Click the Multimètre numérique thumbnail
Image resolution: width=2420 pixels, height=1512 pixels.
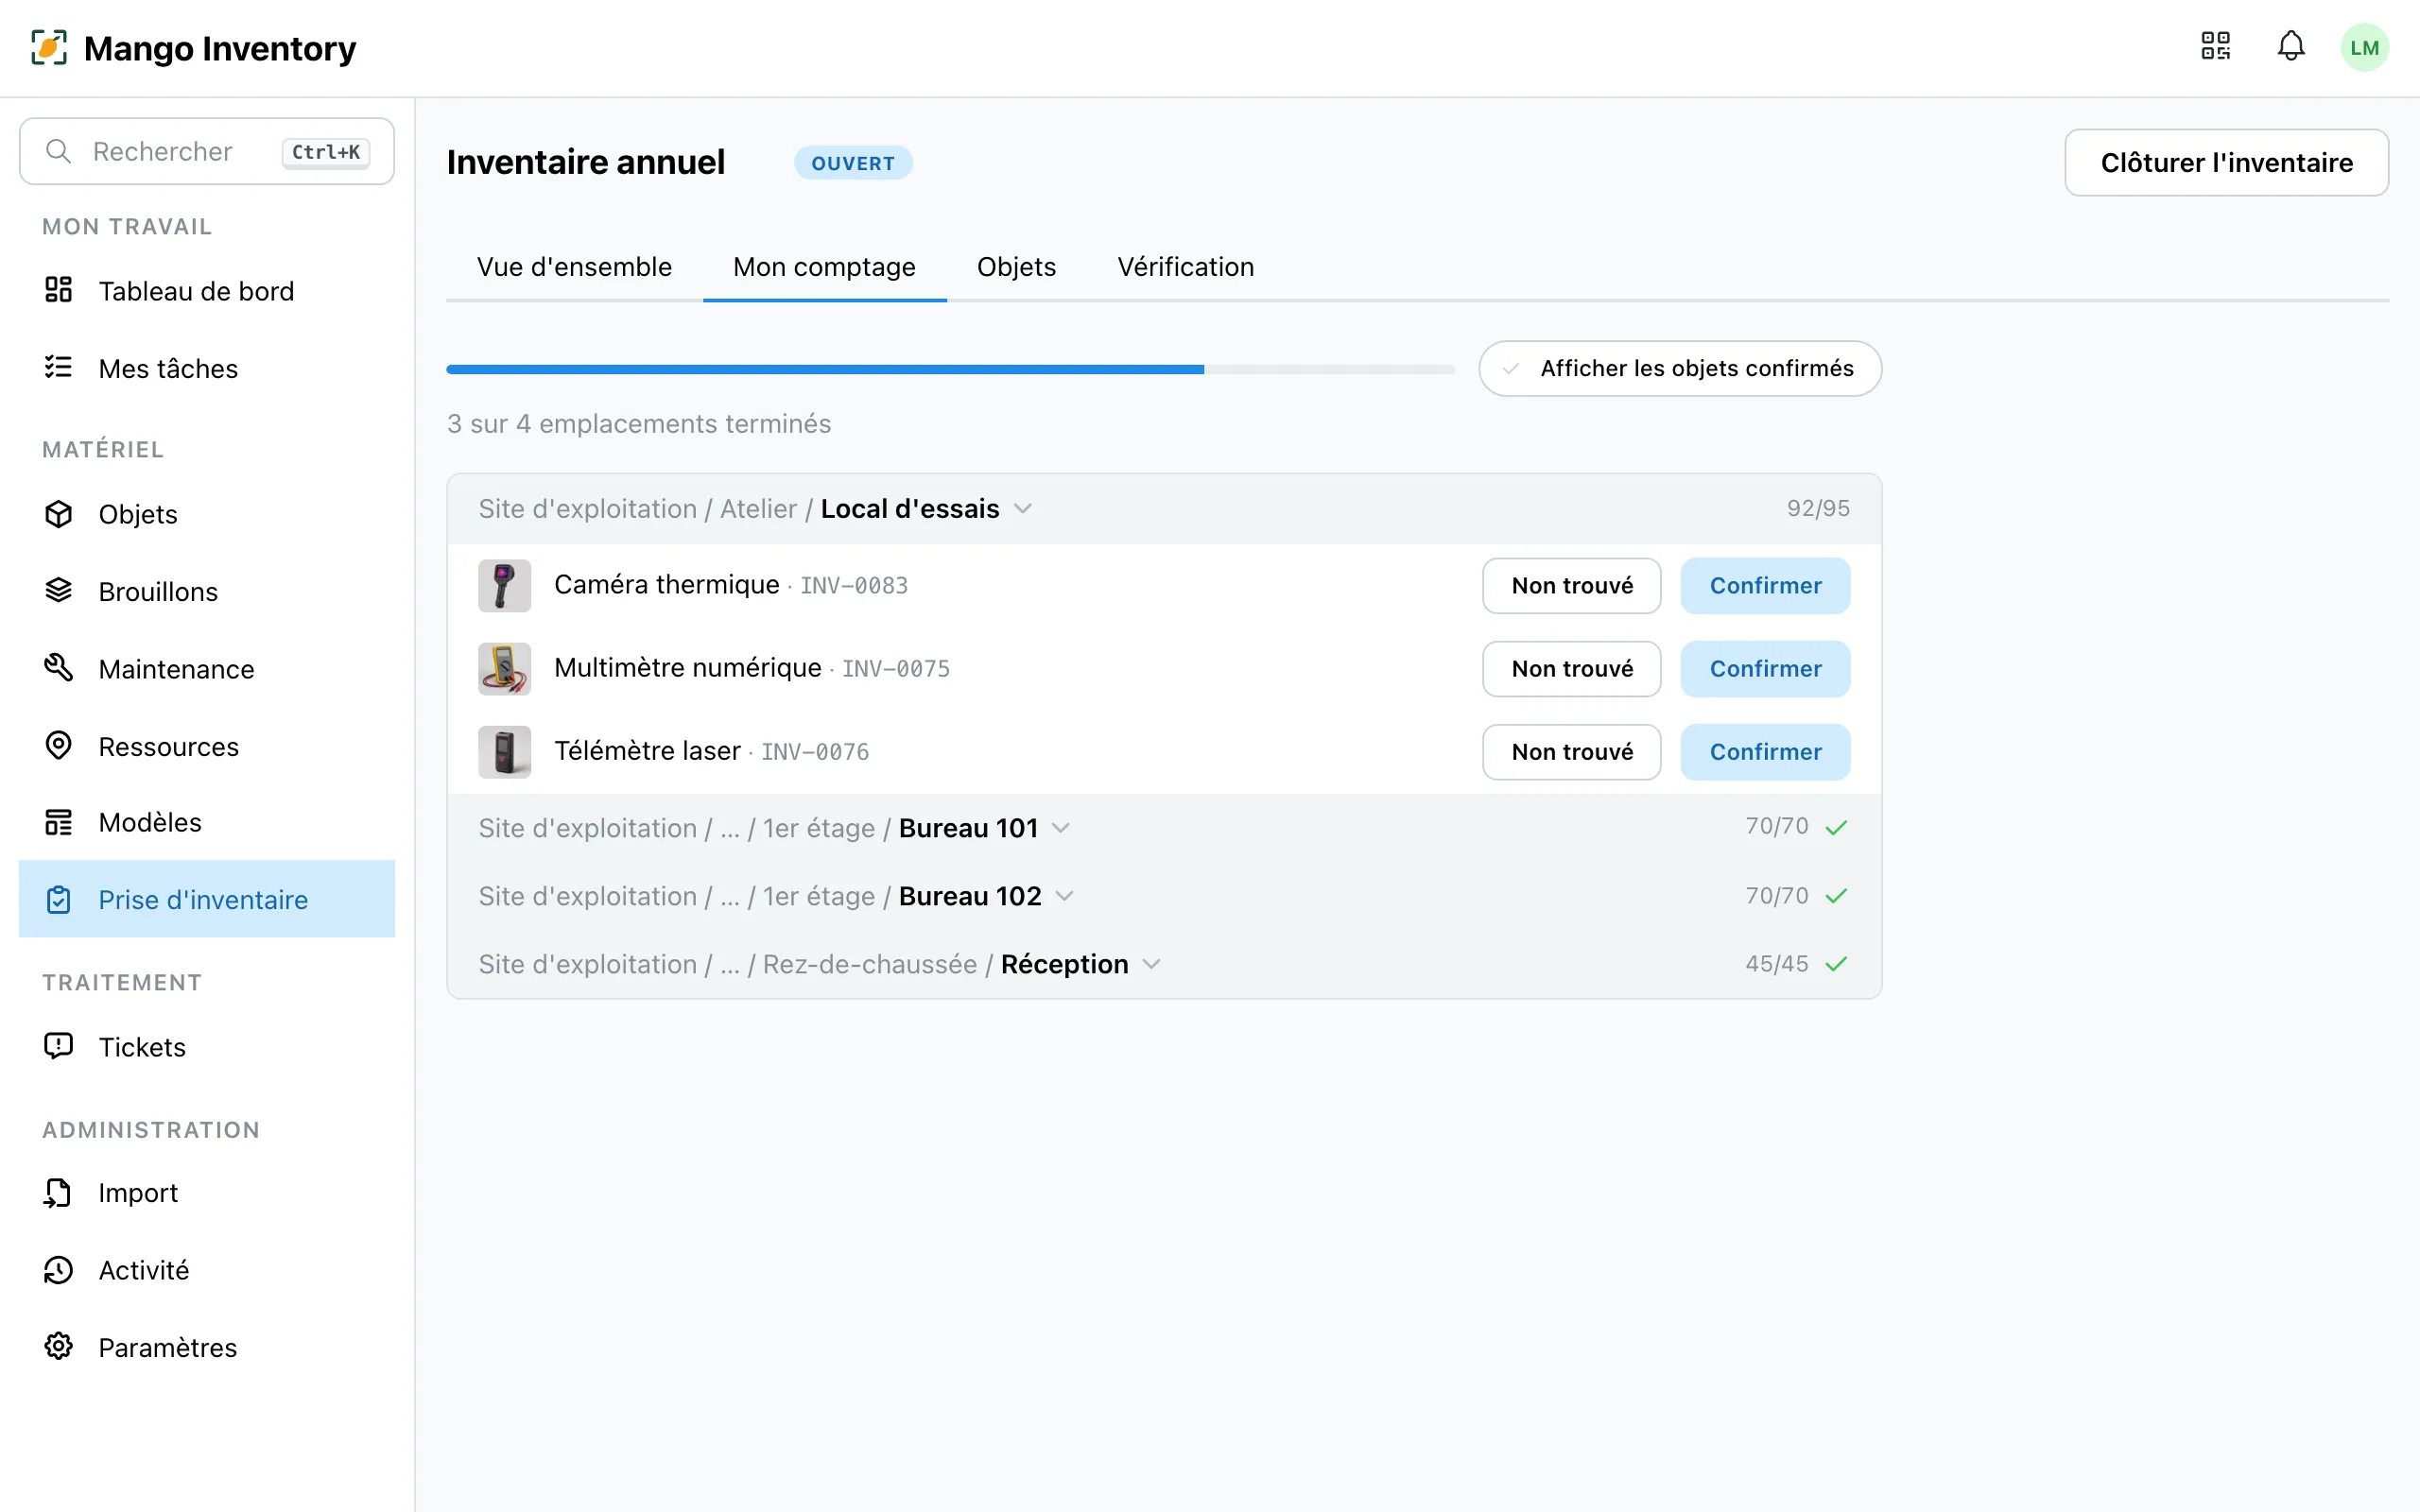point(504,669)
